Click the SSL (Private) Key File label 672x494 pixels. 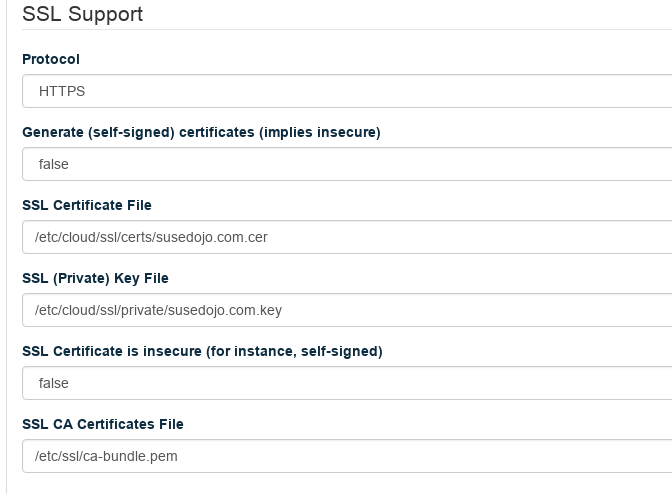(x=95, y=278)
